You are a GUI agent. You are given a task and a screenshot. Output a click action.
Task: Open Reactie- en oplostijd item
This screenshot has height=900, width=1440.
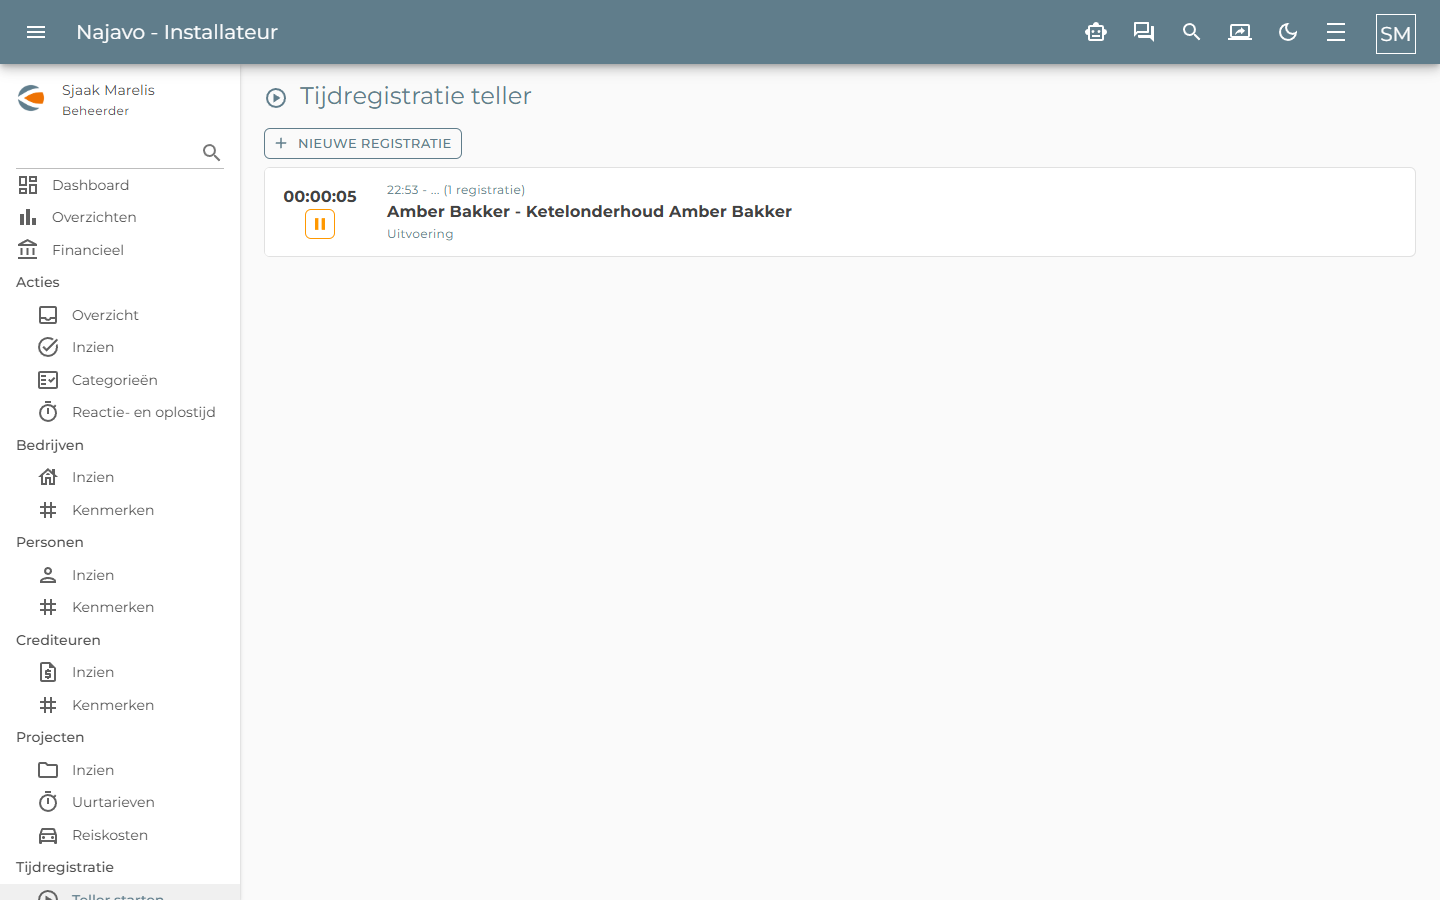click(x=120, y=412)
